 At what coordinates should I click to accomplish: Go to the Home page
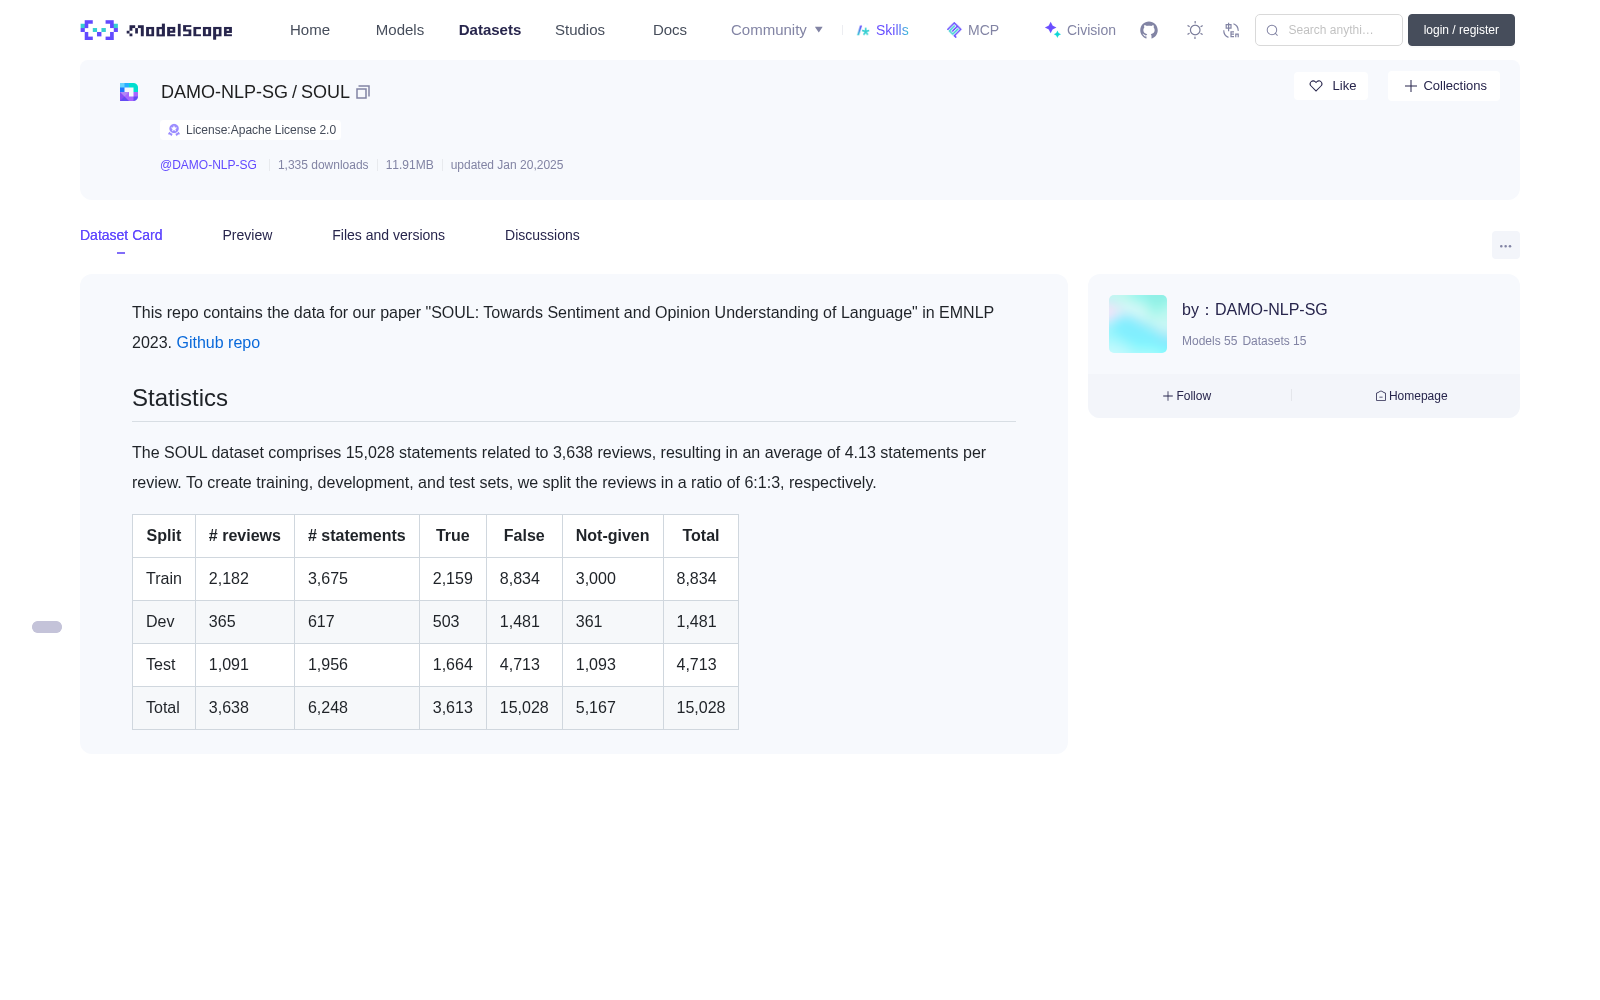(310, 30)
